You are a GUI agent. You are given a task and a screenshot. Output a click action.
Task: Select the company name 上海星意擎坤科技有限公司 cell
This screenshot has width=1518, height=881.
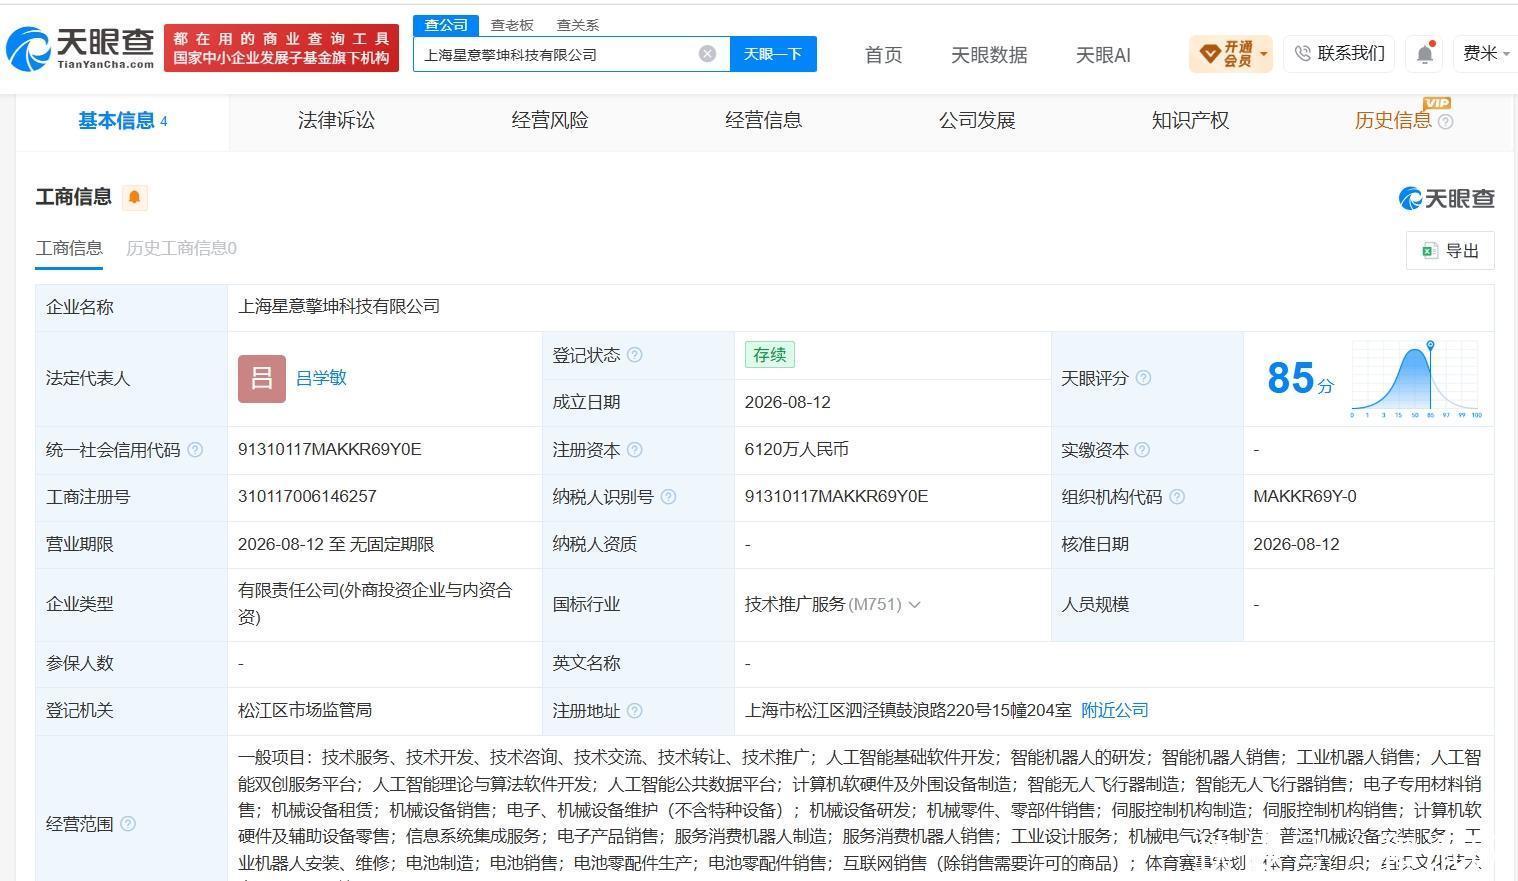339,307
